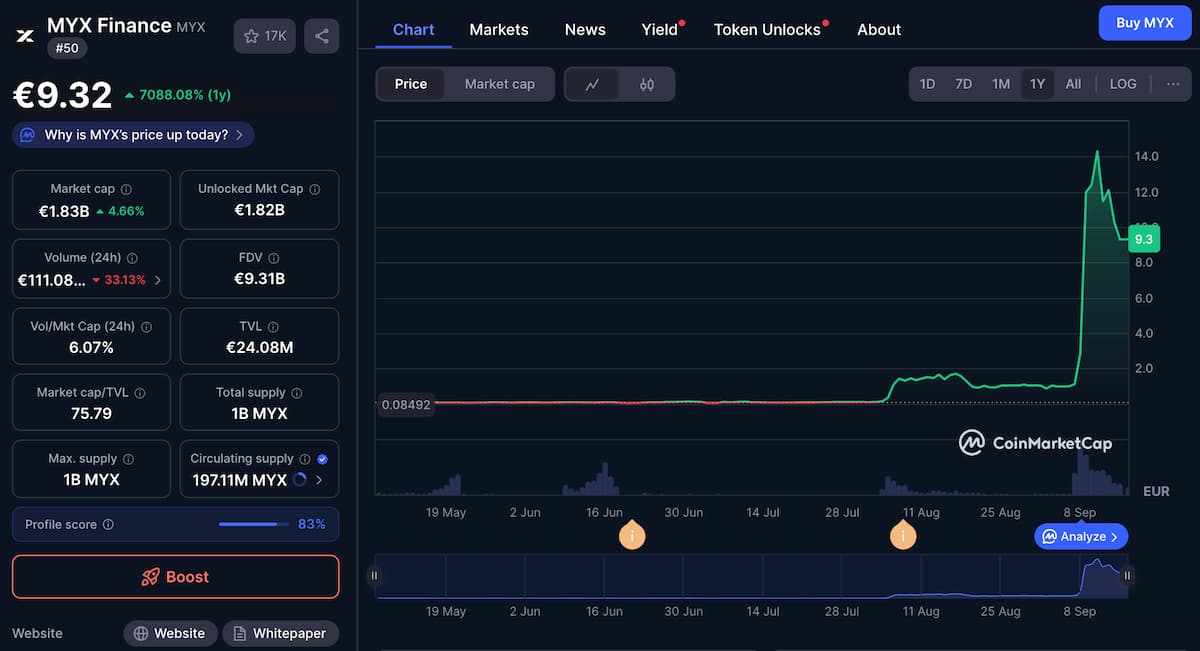The image size is (1200, 651).
Task: Set chart range to All
Action: [x=1073, y=84]
